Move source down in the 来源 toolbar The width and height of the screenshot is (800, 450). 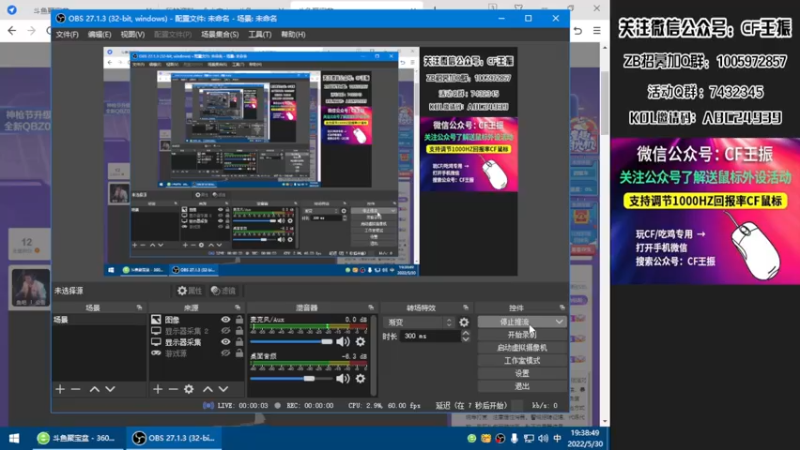point(223,389)
